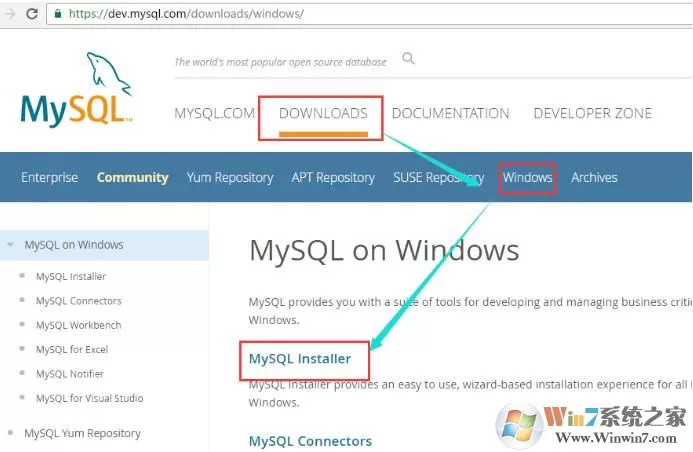Click the address bar URL field
693x452 pixels.
(x=369, y=14)
